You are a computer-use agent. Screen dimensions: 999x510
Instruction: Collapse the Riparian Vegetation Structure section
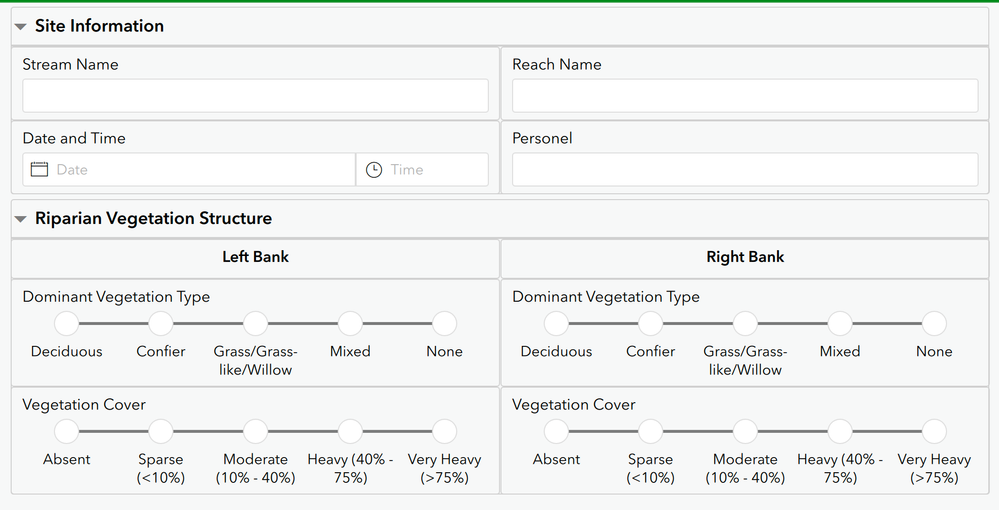[21, 218]
